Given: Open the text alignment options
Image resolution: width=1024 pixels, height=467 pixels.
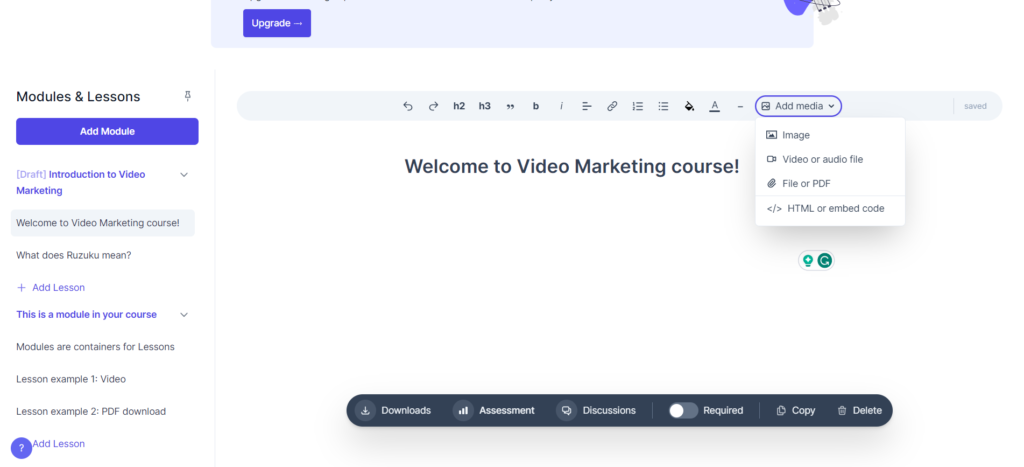Looking at the screenshot, I should click(x=587, y=106).
